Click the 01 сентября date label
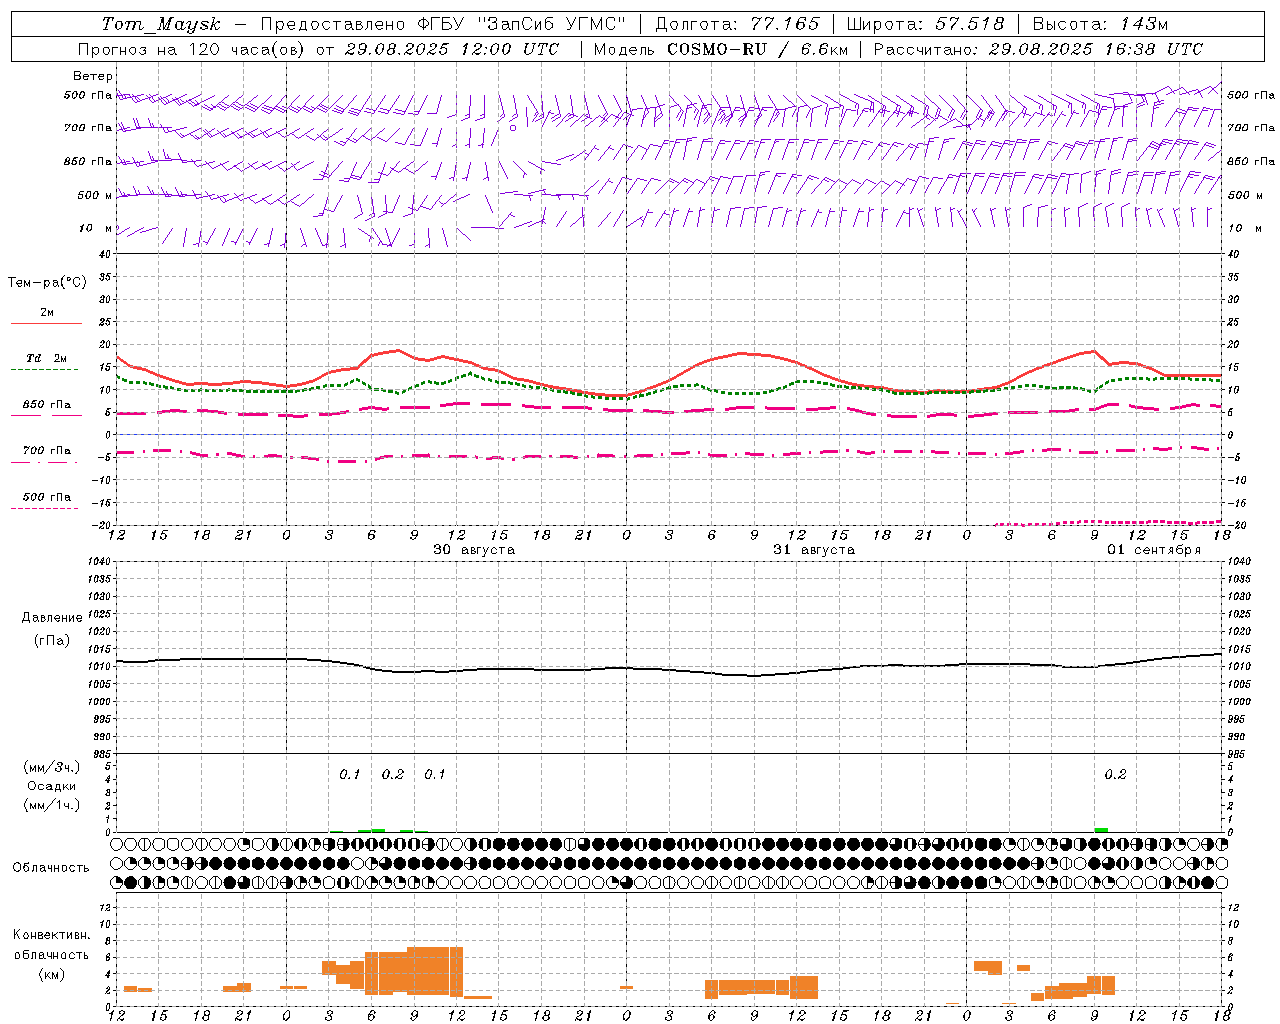 [1154, 550]
